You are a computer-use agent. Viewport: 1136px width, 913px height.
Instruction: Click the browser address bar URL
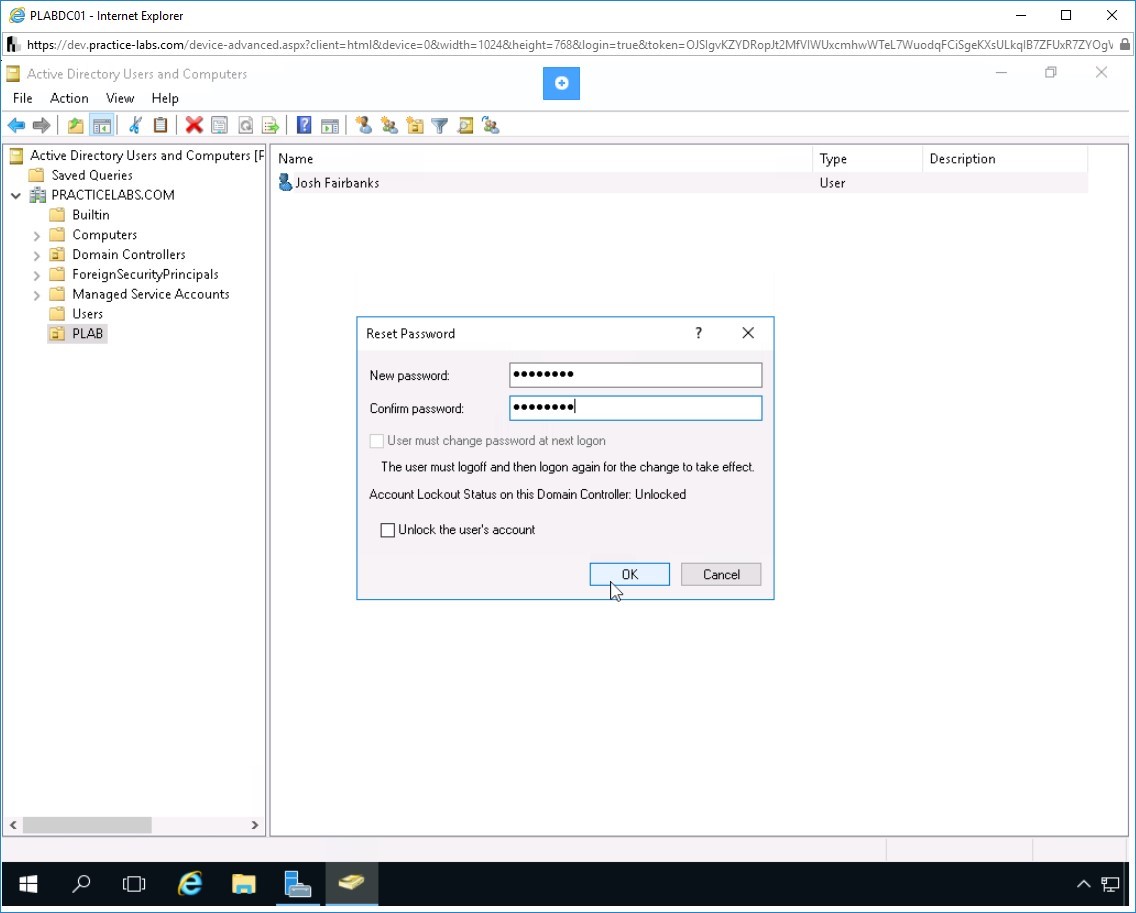click(569, 45)
